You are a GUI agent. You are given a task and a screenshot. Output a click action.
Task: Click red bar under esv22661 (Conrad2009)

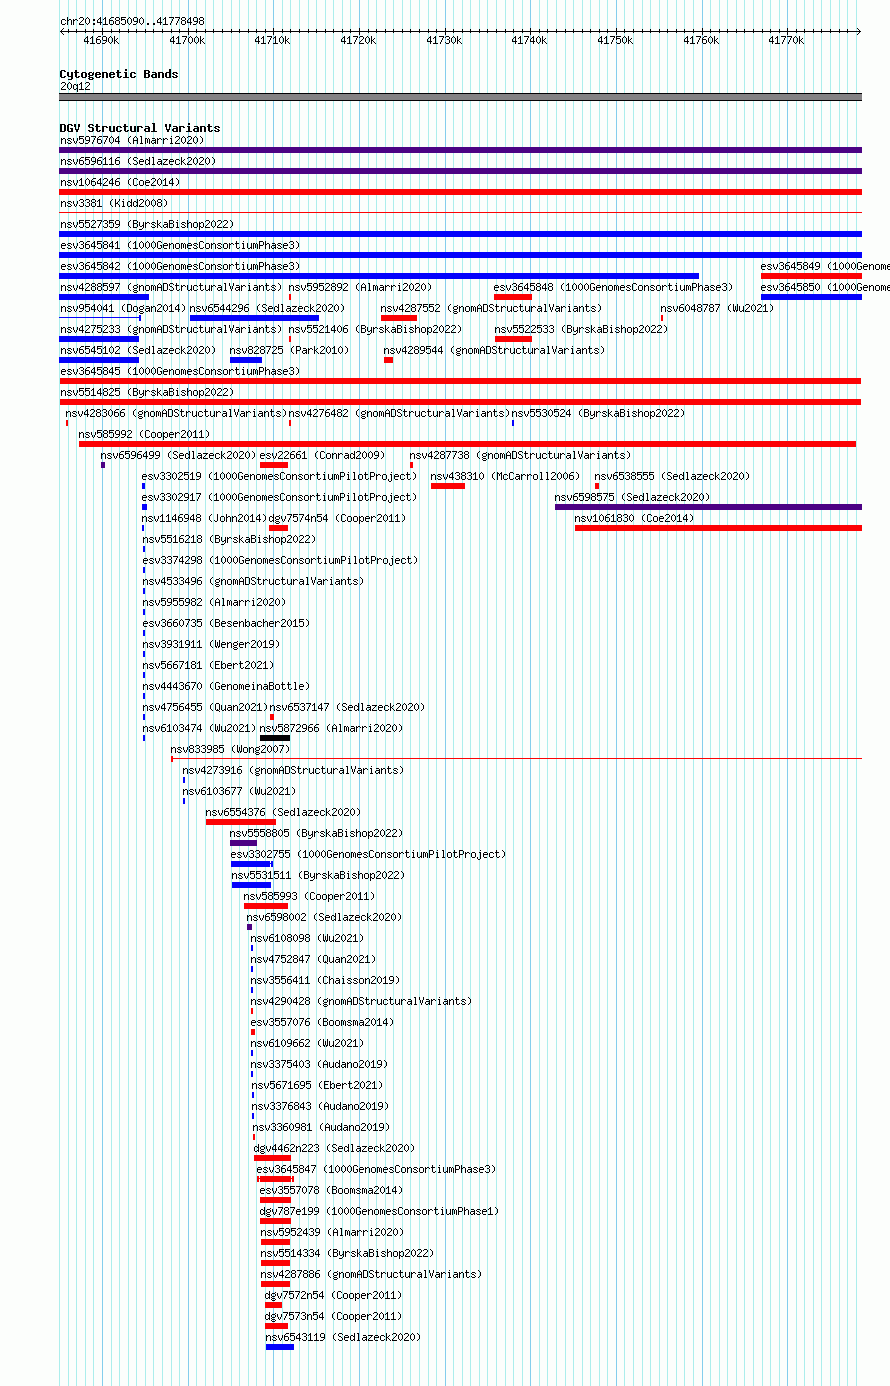coord(274,465)
